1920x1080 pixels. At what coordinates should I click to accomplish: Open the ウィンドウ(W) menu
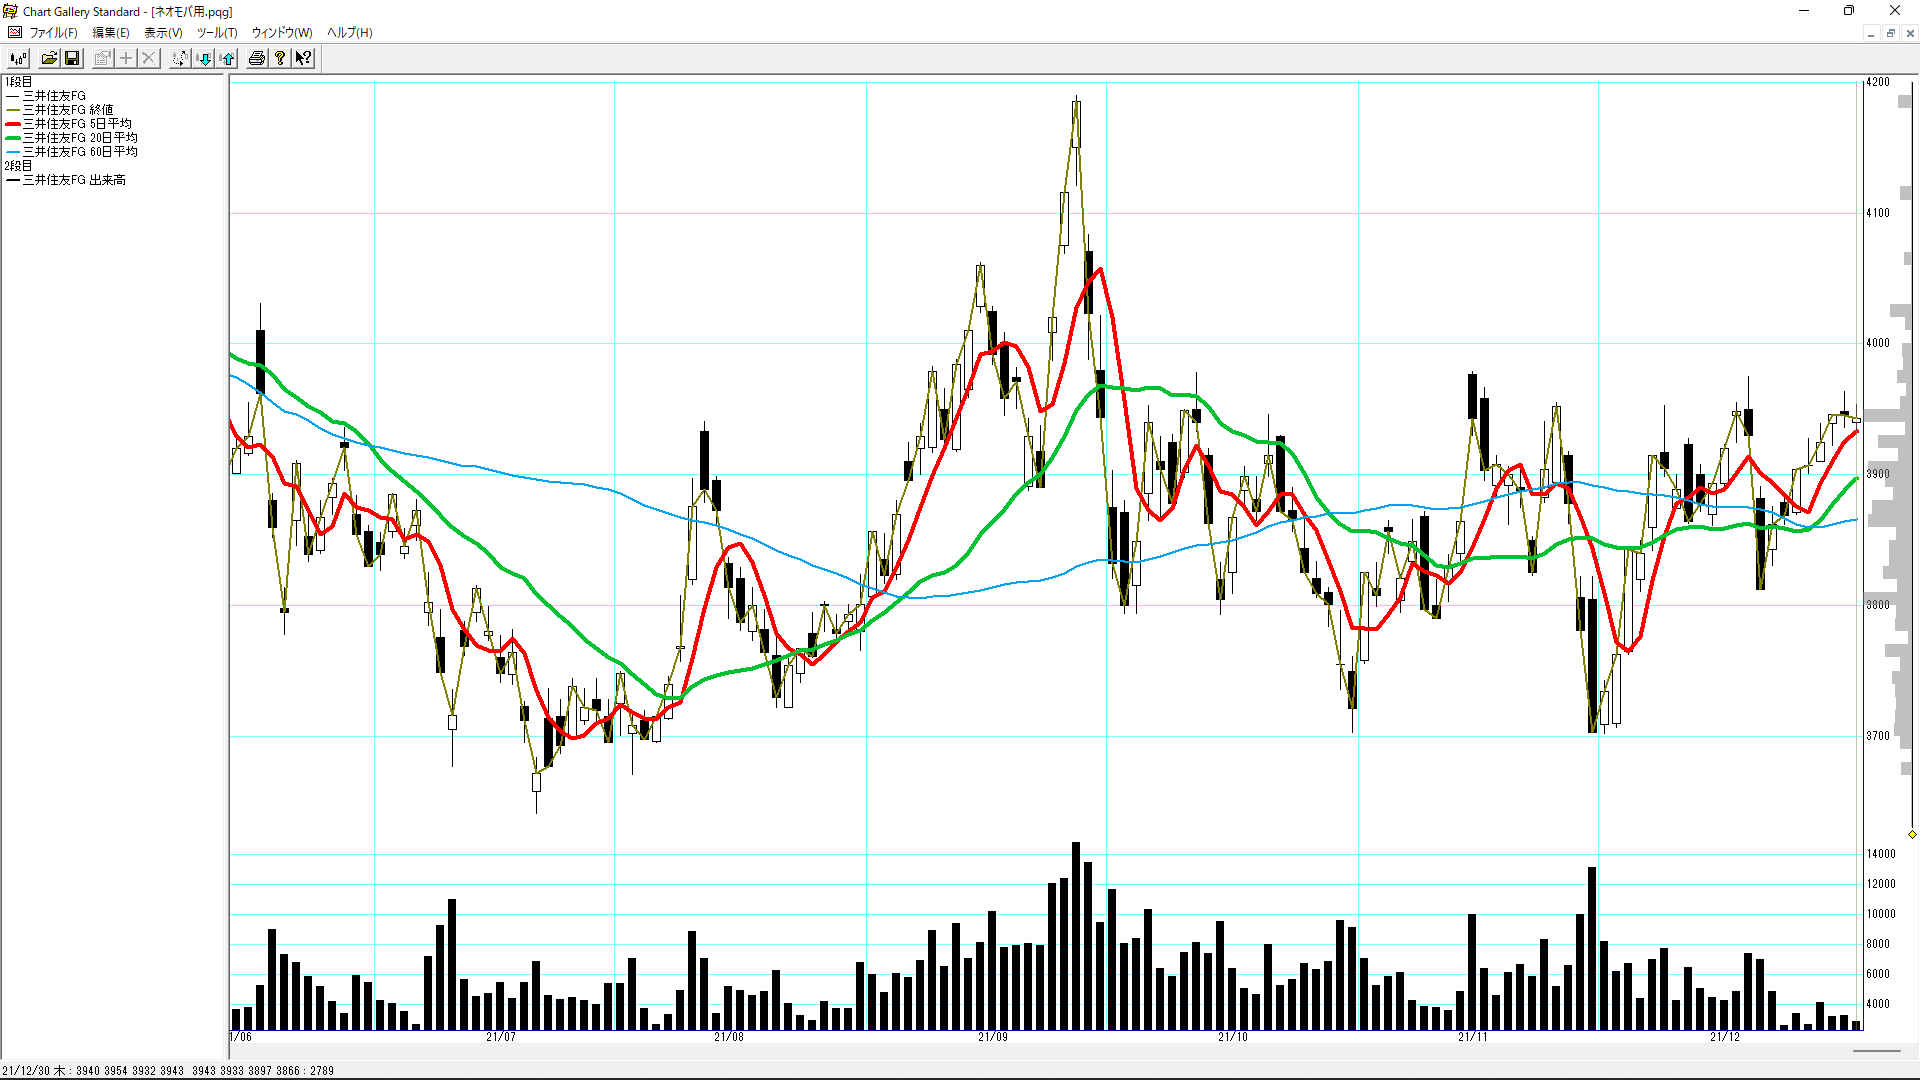[281, 32]
